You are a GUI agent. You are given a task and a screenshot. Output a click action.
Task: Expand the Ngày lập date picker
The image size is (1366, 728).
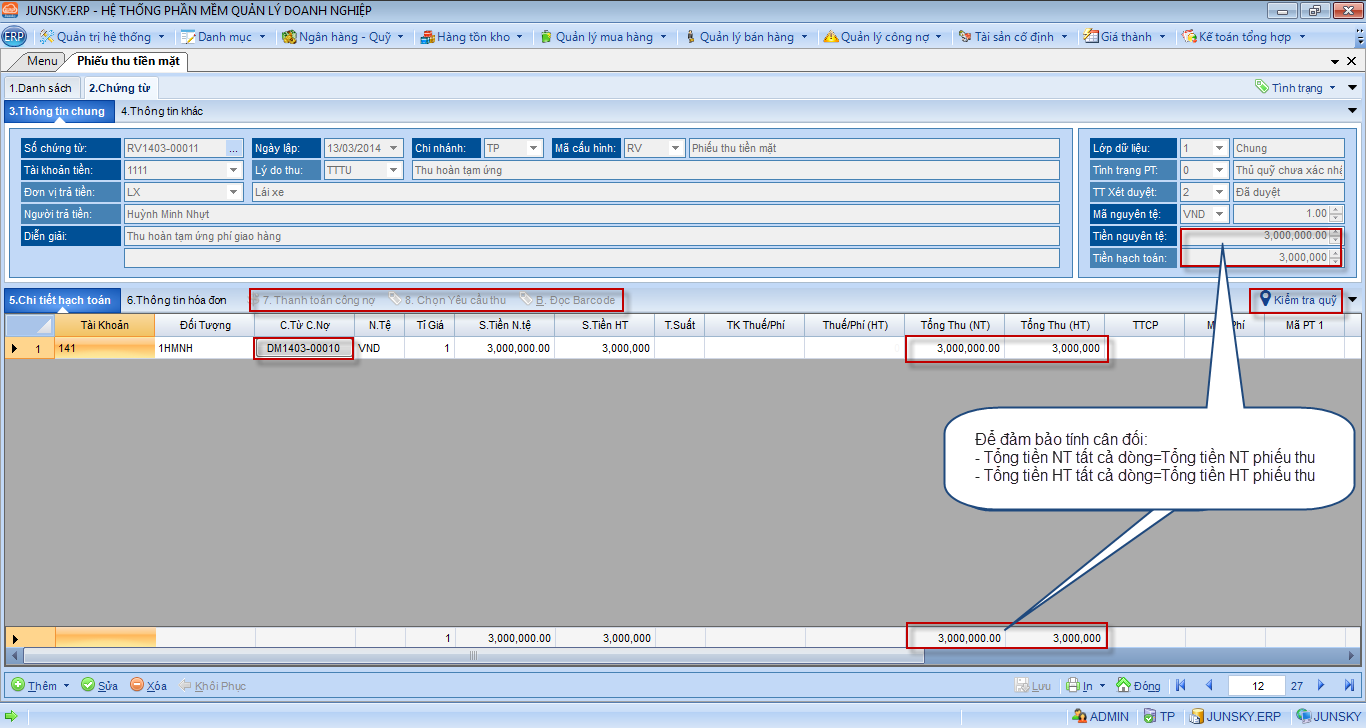click(x=394, y=148)
